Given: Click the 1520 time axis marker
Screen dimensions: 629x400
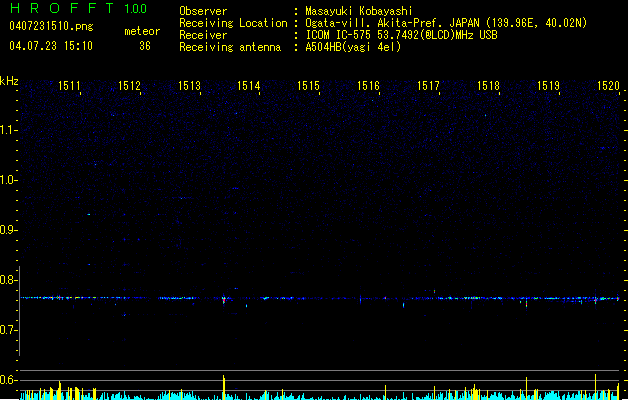Looking at the screenshot, I should point(608,86).
